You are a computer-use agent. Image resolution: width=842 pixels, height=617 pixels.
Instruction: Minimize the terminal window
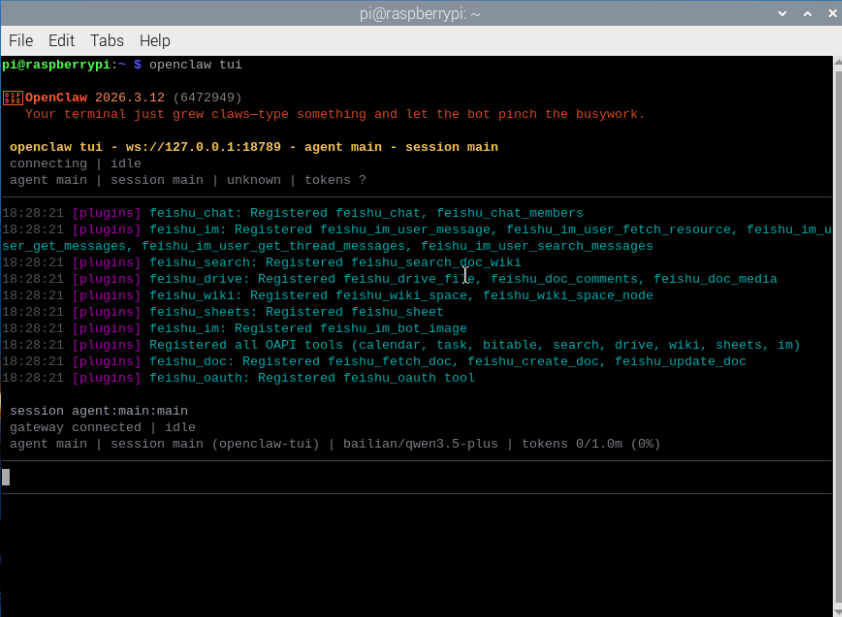[x=782, y=13]
